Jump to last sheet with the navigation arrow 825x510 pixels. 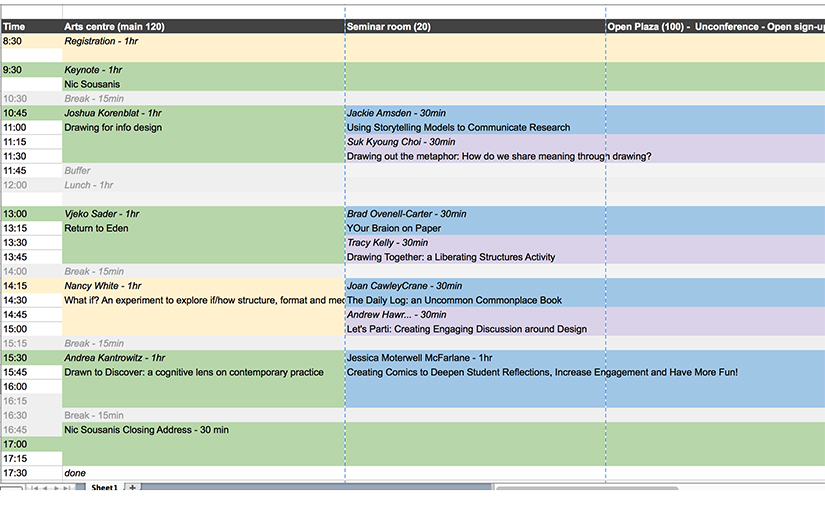[66, 488]
